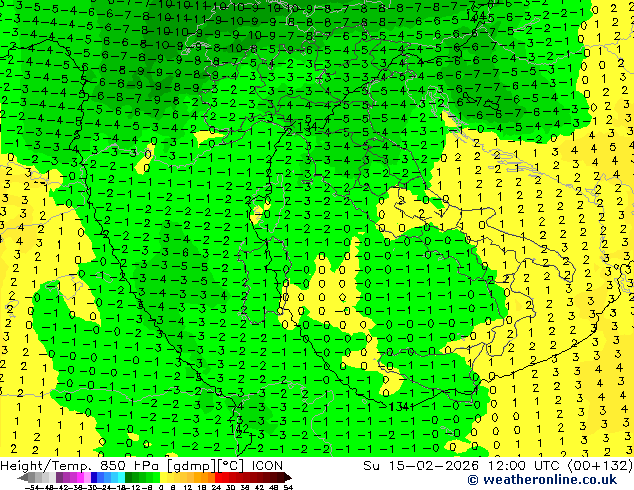Click the "142" height contour label

239,428
